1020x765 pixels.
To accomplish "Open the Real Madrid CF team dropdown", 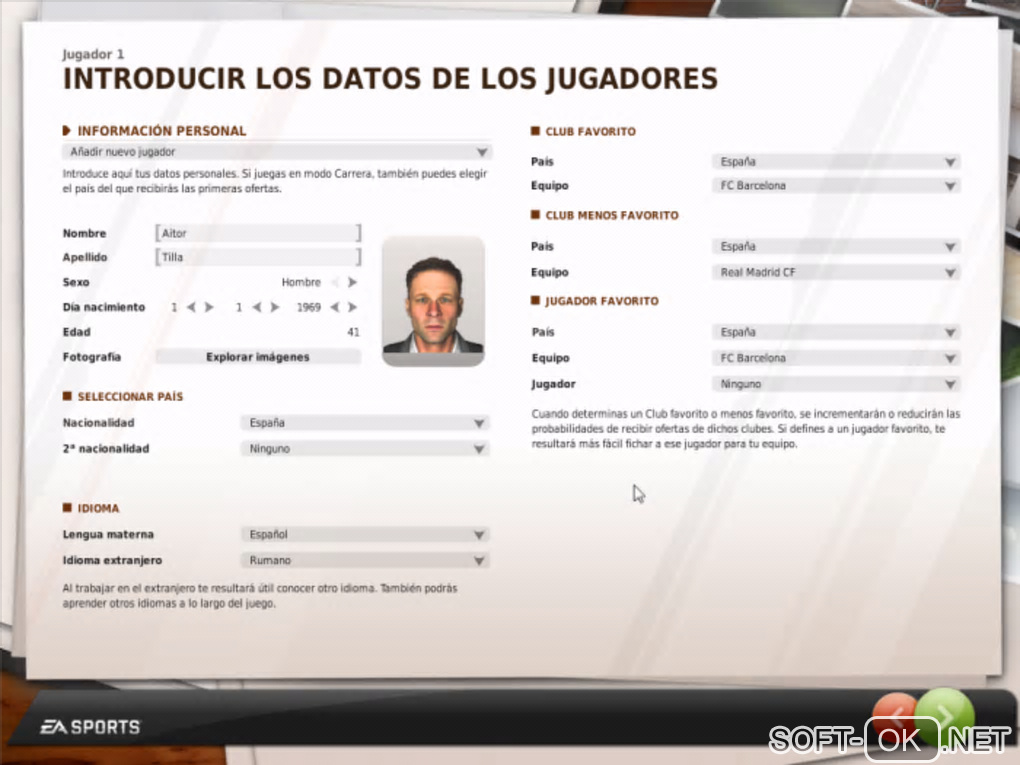I will [x=836, y=273].
